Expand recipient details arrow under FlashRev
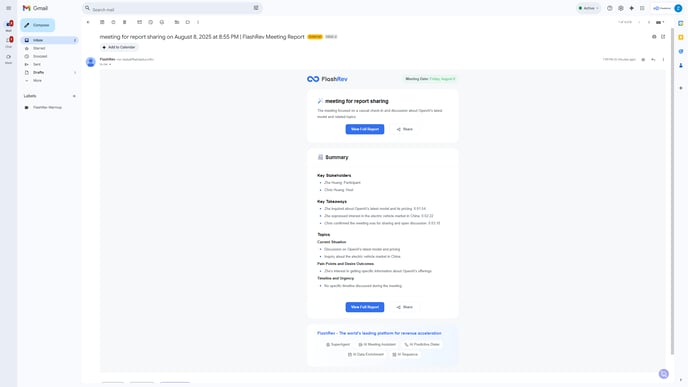The height and width of the screenshot is (387, 688). pyautogui.click(x=110, y=64)
